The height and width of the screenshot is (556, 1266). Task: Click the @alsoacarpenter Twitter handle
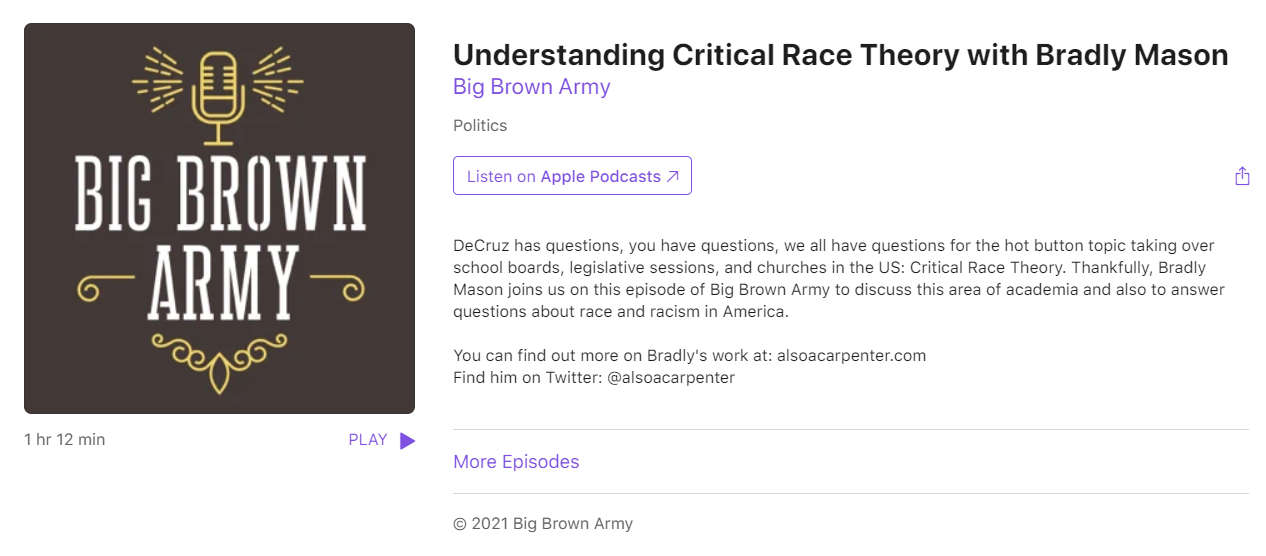(671, 378)
